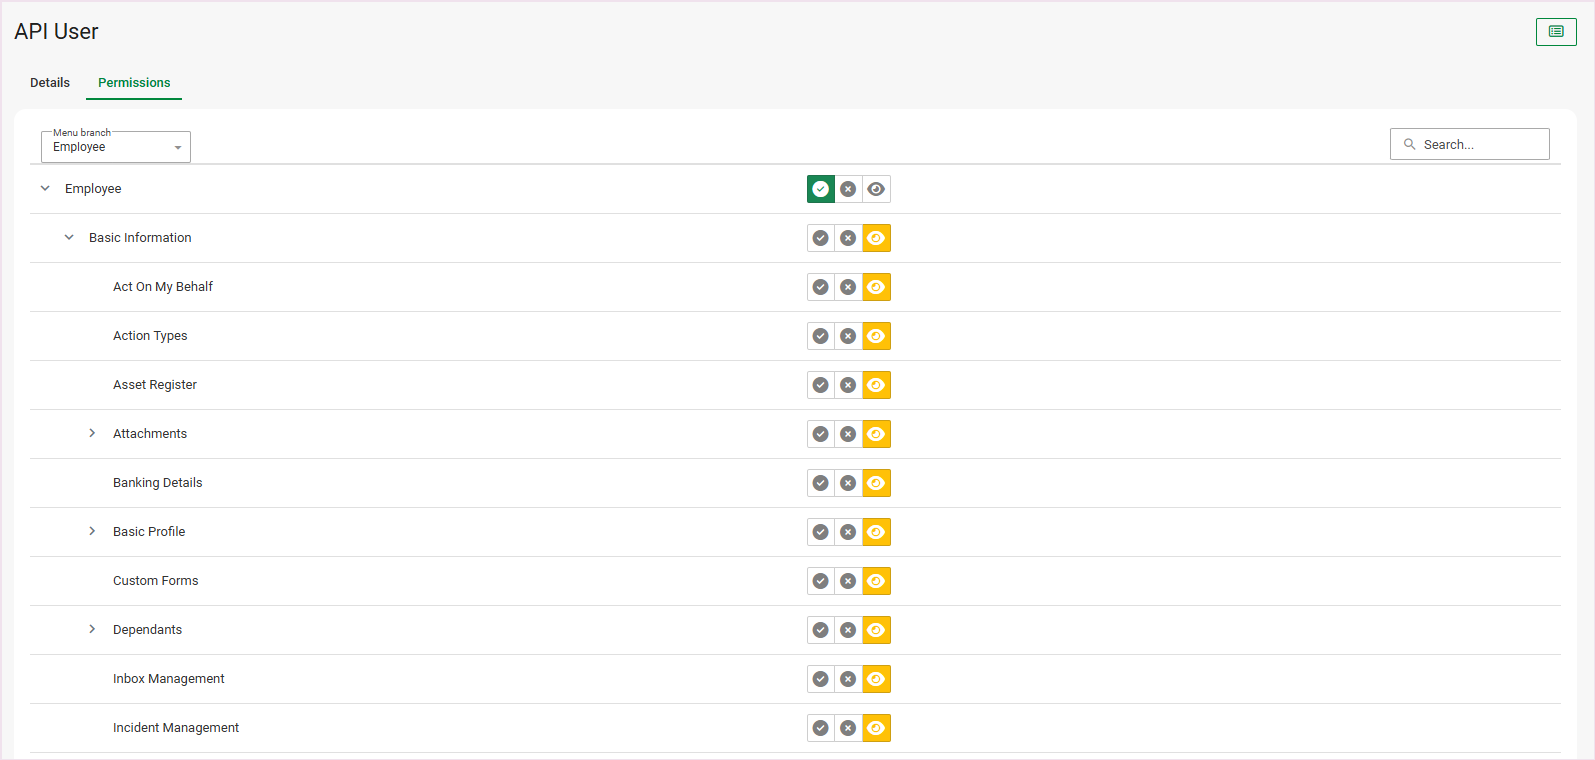Click the checkmark icon for Asset Register

point(820,385)
